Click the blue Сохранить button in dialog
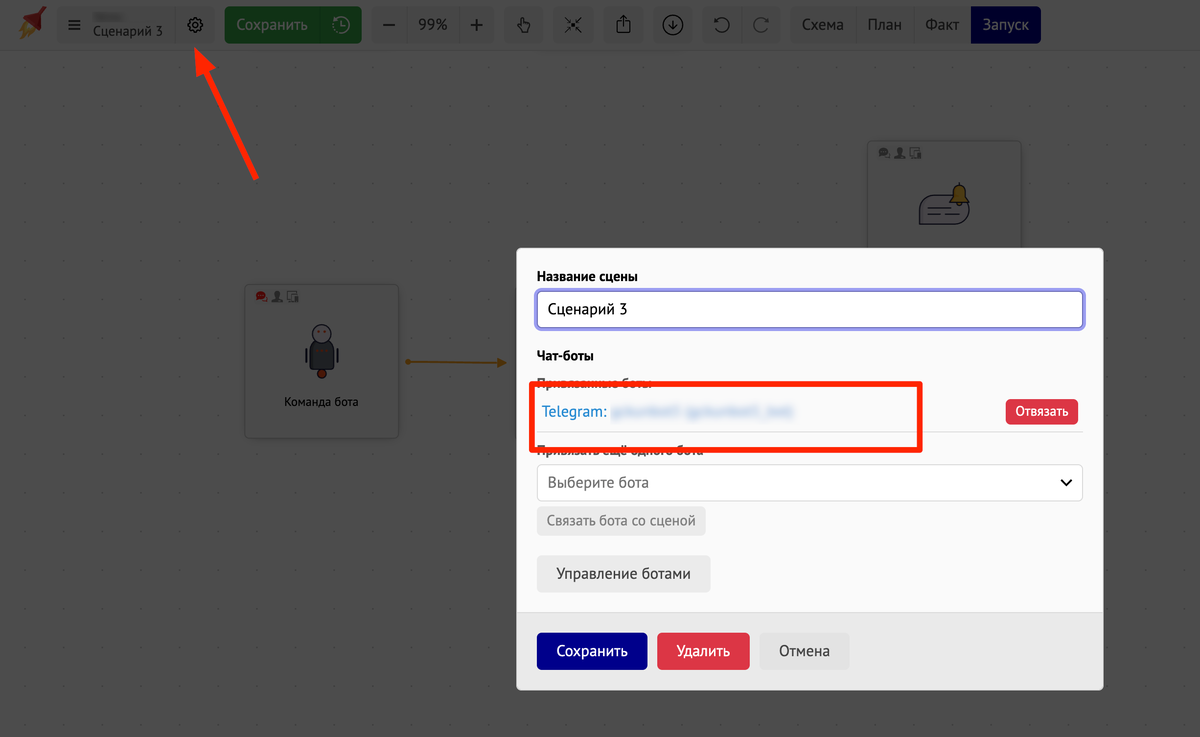The height and width of the screenshot is (737, 1200). (591, 651)
